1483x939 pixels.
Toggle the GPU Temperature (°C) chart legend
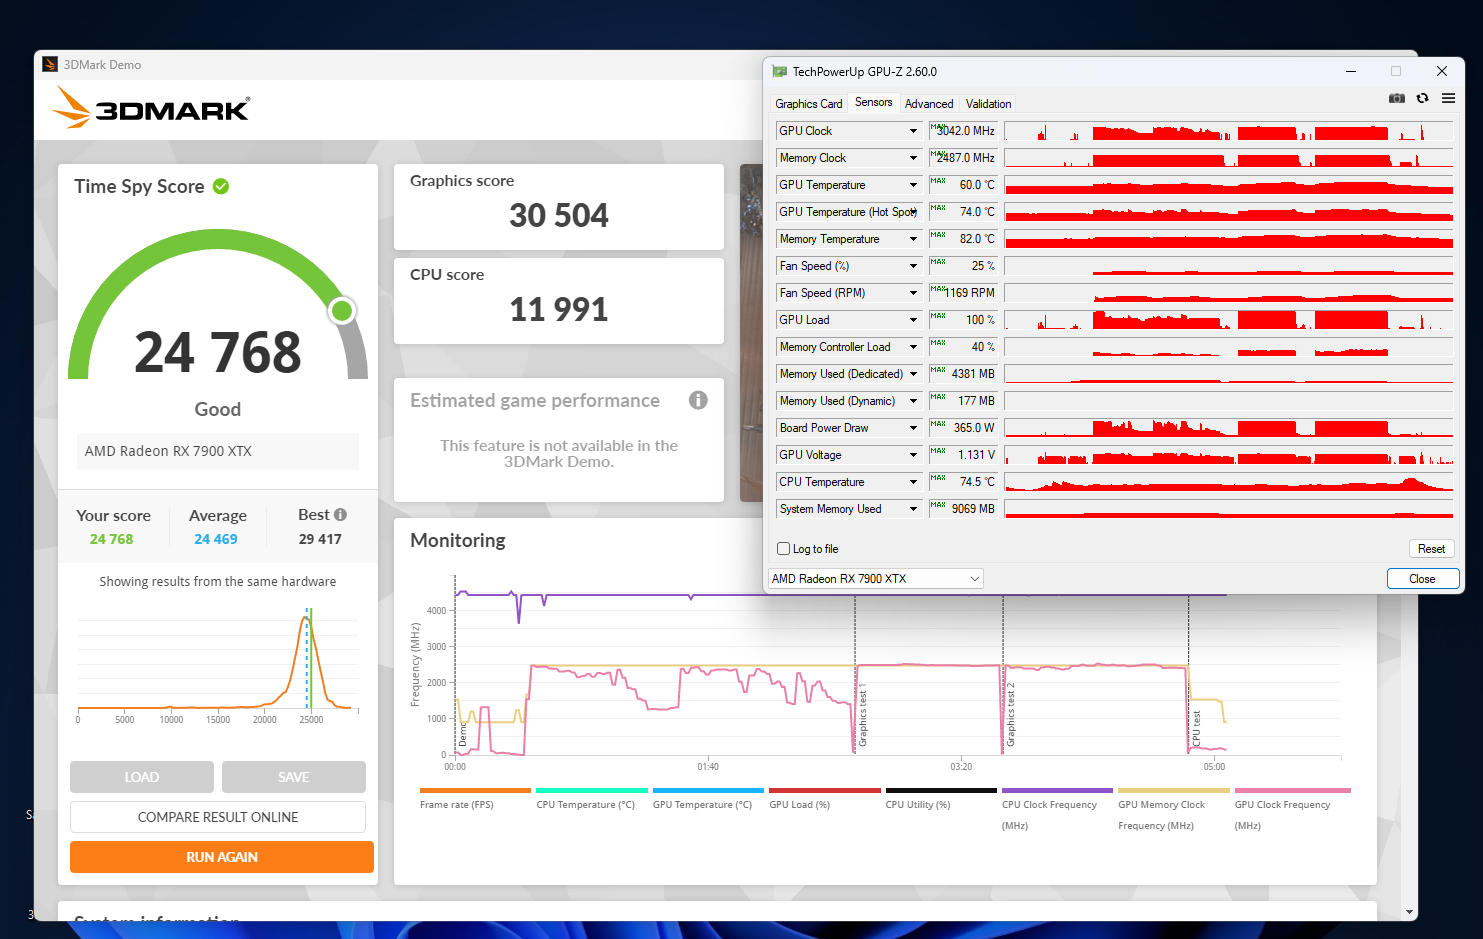click(708, 800)
